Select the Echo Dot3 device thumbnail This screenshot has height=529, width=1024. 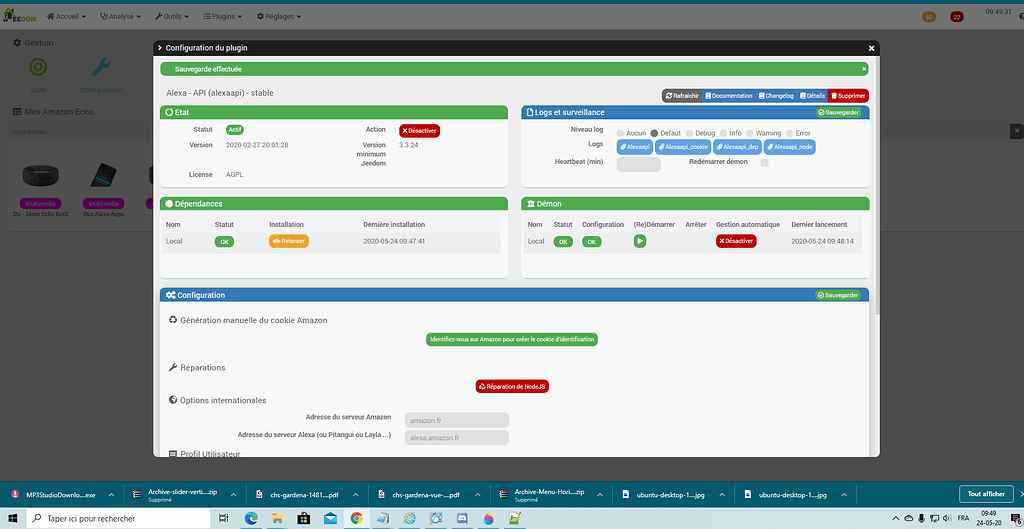40,177
